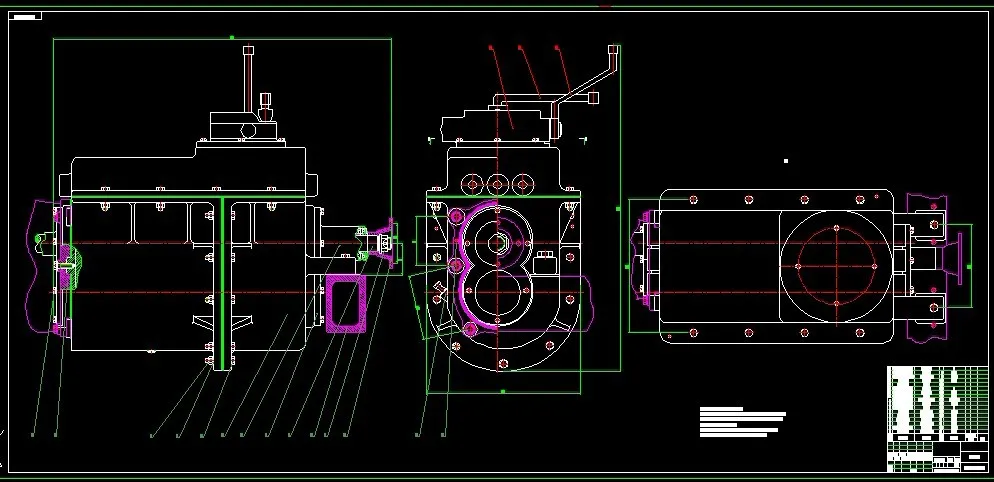994x482 pixels.
Task: Click the hexagonal shaft end in the front view
Action: tap(499, 243)
